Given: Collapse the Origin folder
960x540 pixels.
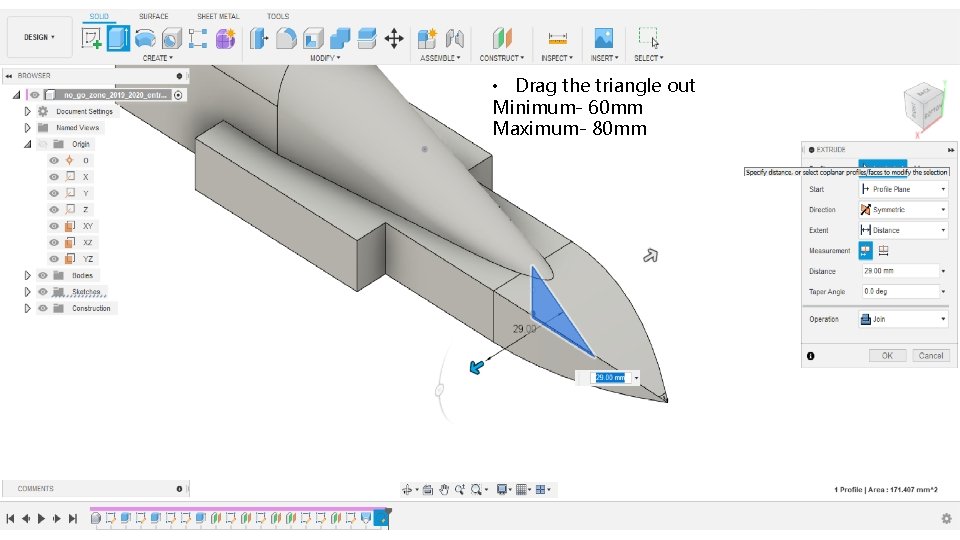Looking at the screenshot, I should pyautogui.click(x=28, y=144).
